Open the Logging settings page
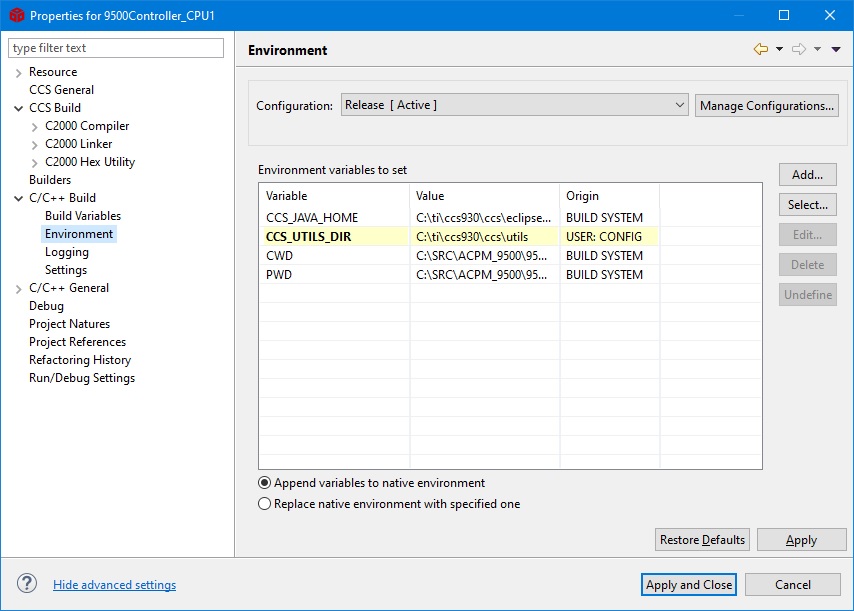 (66, 252)
